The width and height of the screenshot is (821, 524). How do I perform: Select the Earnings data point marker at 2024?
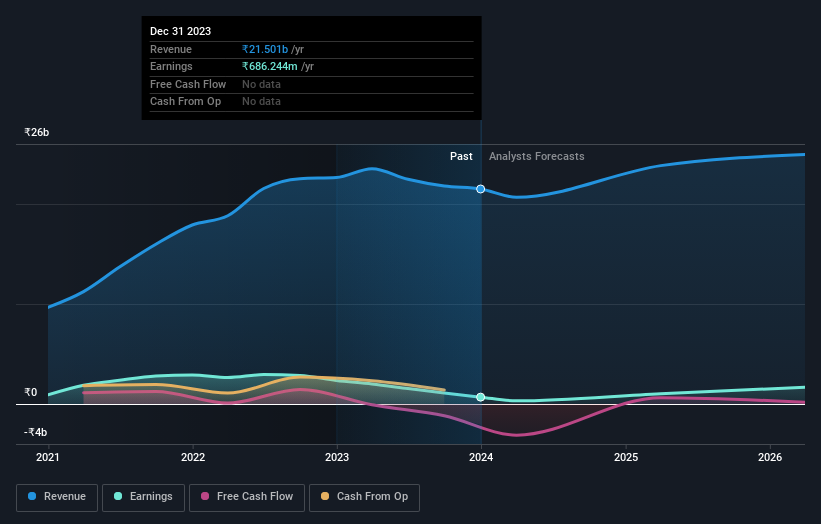tap(481, 397)
